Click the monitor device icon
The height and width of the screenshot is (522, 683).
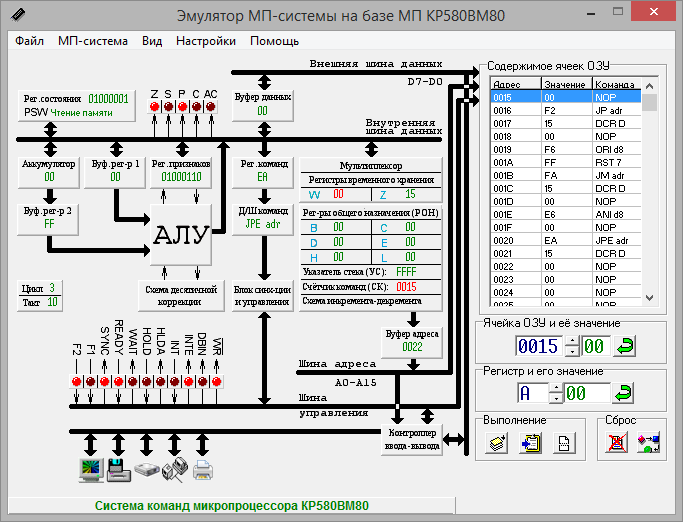point(91,470)
